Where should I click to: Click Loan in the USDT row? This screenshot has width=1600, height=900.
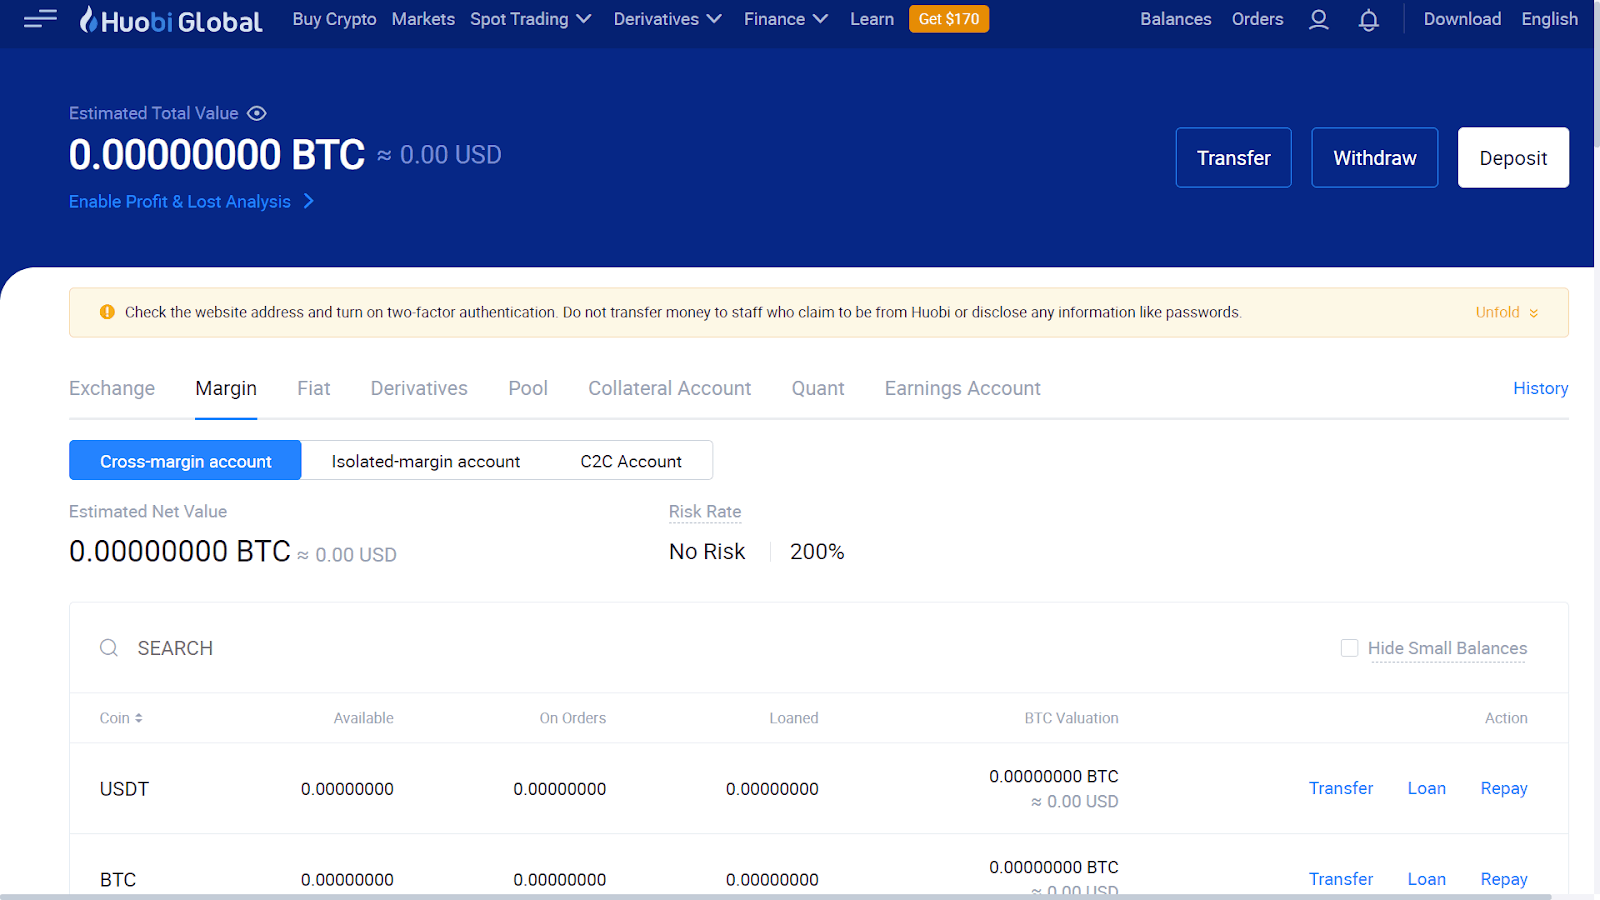tap(1426, 788)
